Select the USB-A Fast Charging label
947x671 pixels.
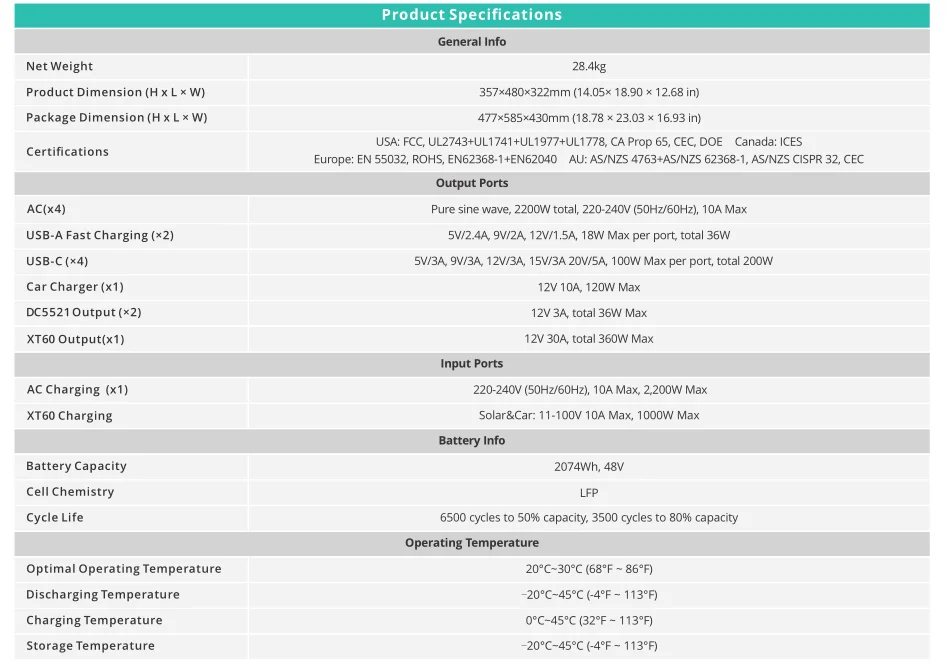point(100,236)
